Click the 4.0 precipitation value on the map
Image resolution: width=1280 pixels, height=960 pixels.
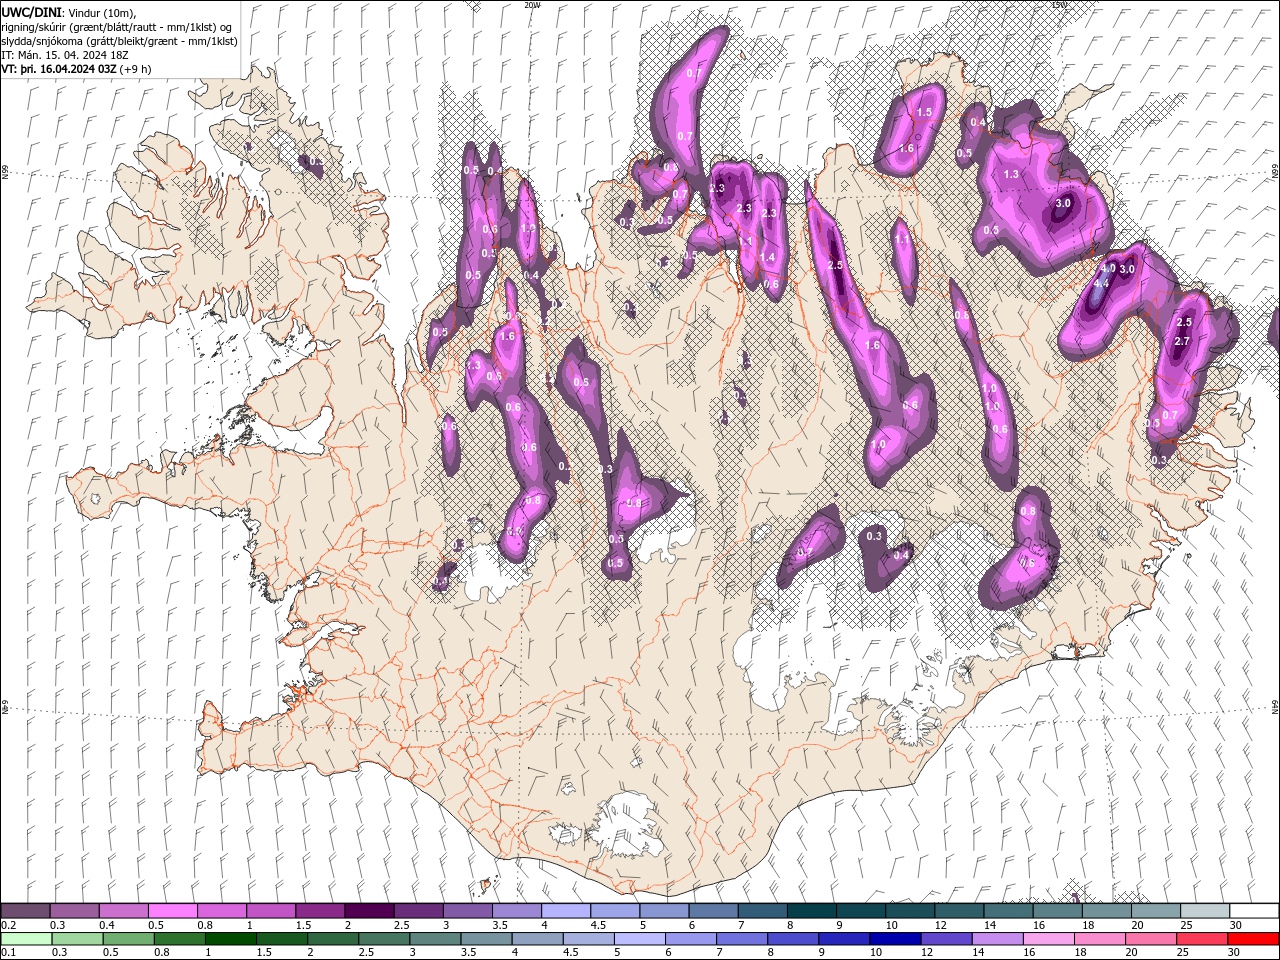(1107, 269)
